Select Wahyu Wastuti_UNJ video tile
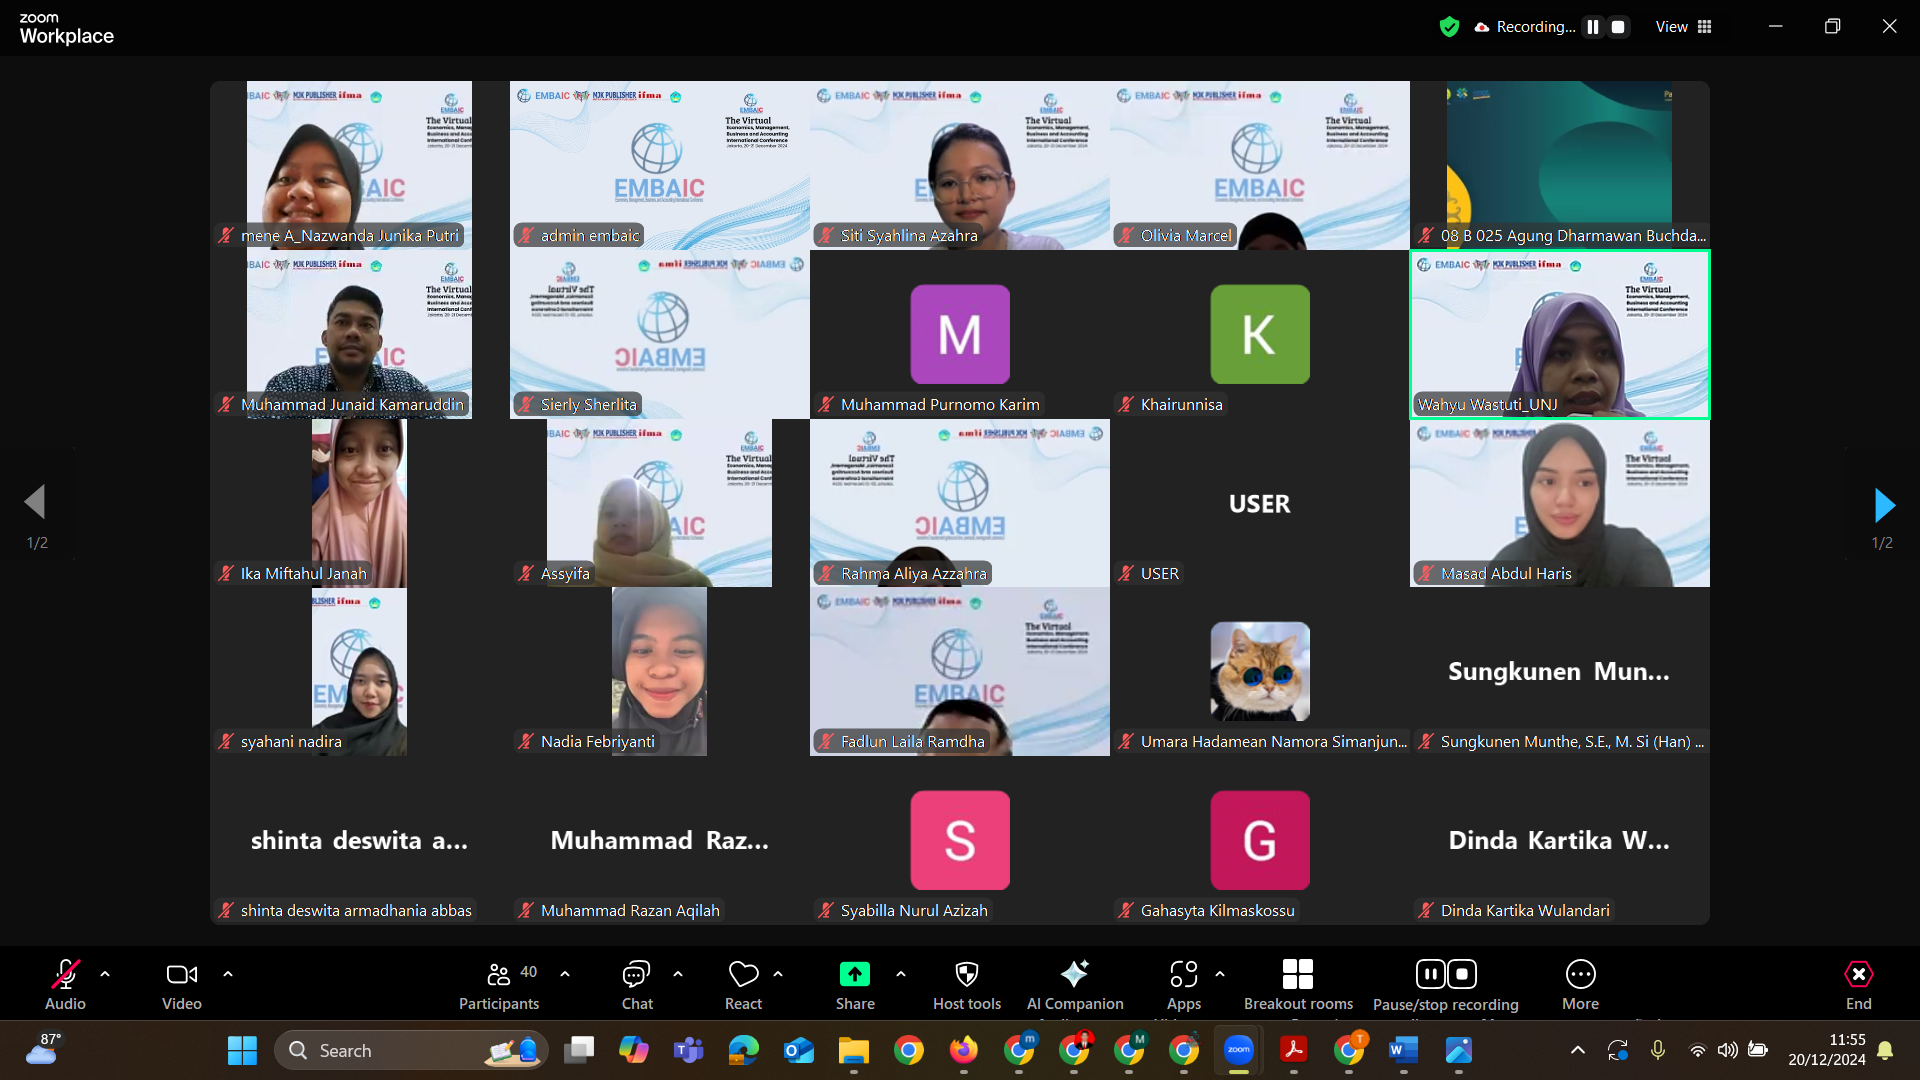1920x1080 pixels. [x=1559, y=334]
